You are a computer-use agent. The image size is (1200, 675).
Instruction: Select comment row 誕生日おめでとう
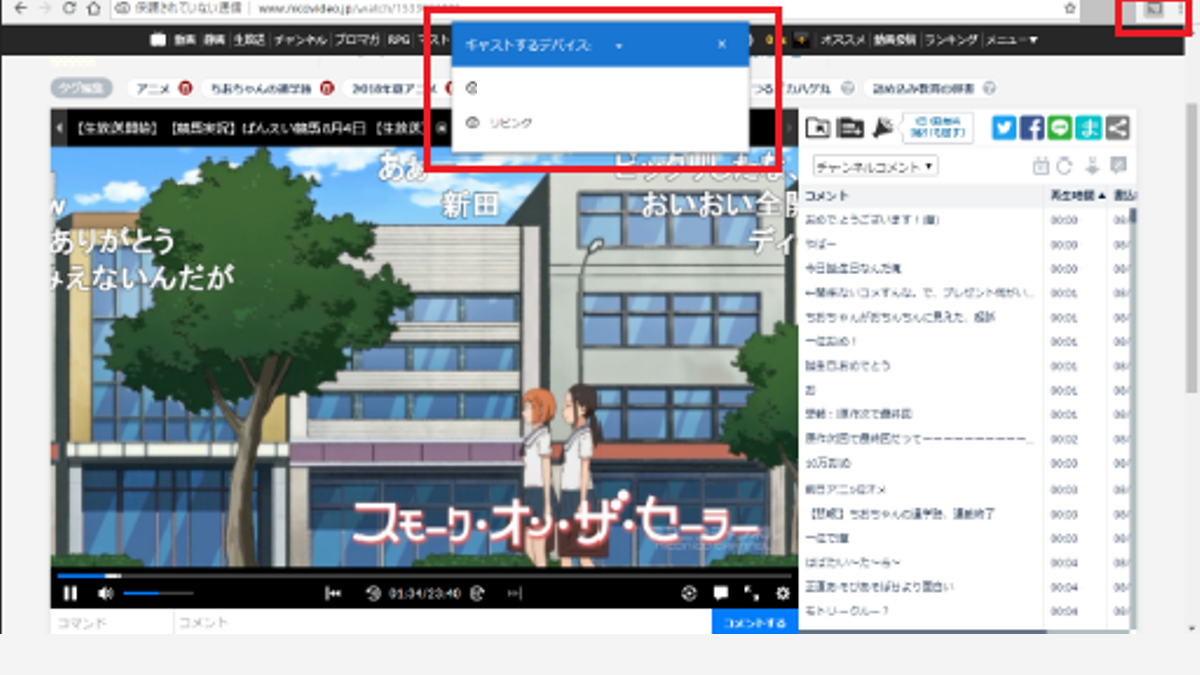966,366
